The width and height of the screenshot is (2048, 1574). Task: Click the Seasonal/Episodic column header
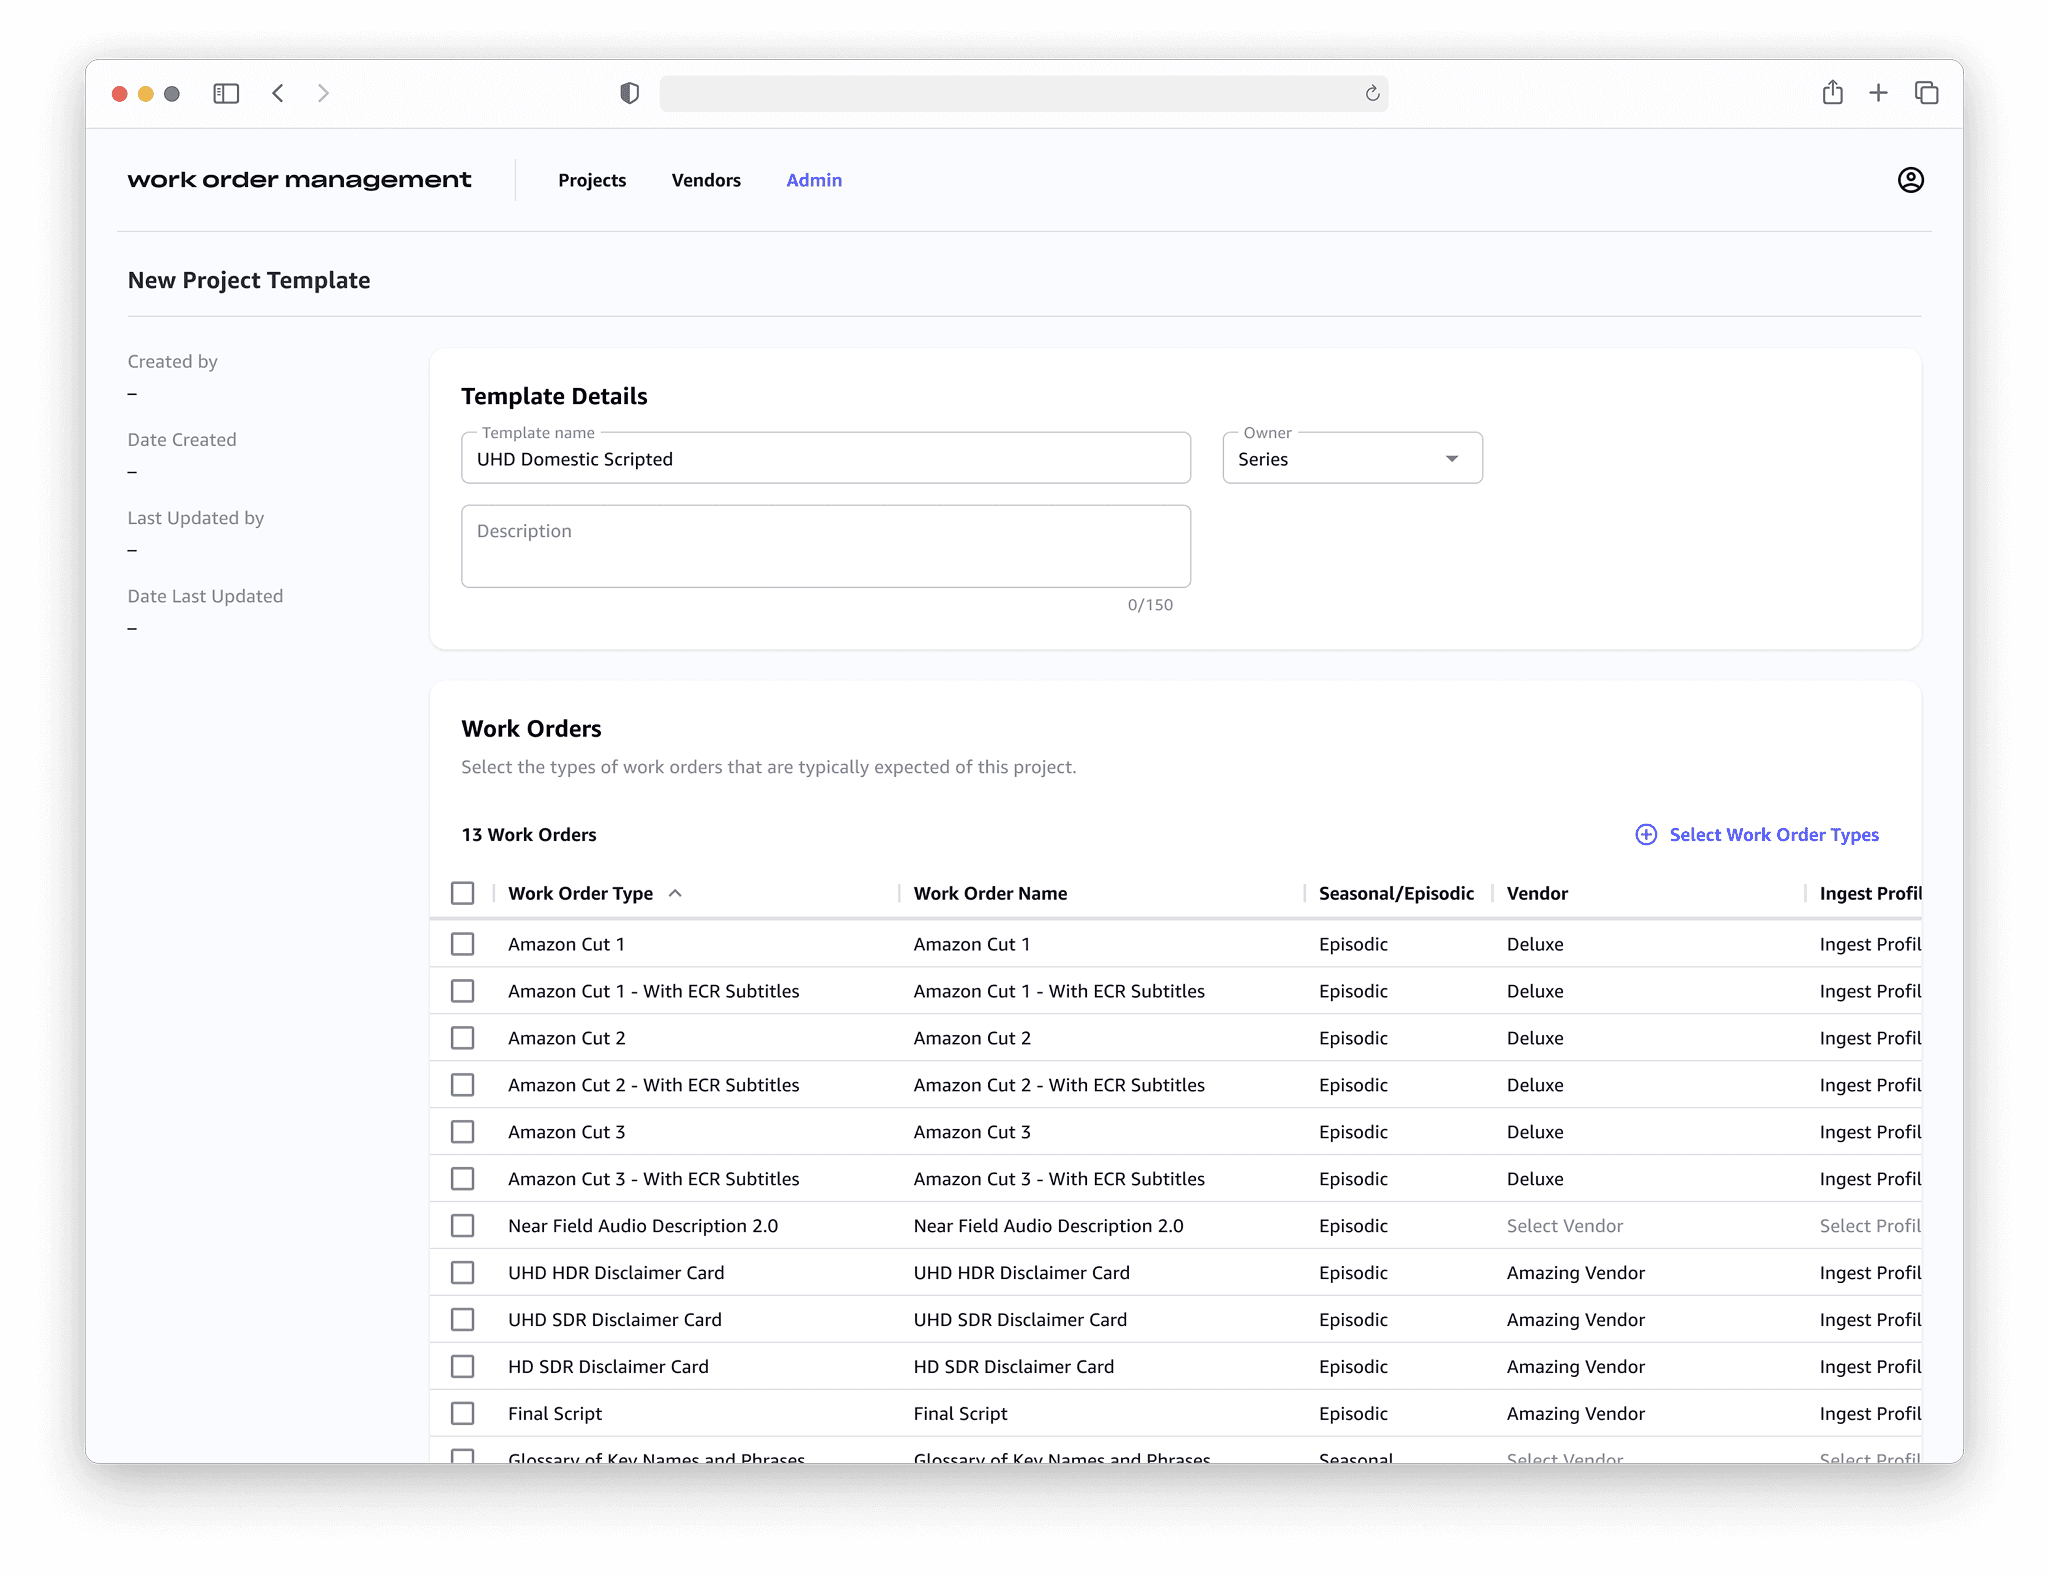pyautogui.click(x=1396, y=893)
